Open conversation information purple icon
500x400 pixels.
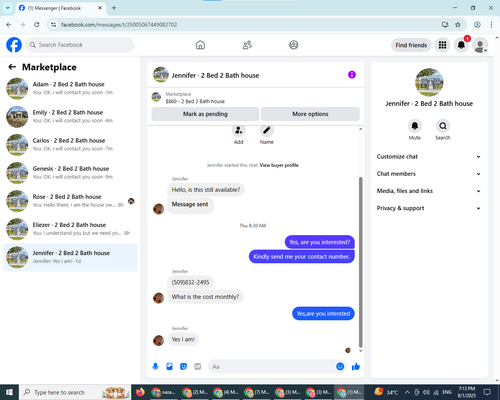(x=352, y=75)
